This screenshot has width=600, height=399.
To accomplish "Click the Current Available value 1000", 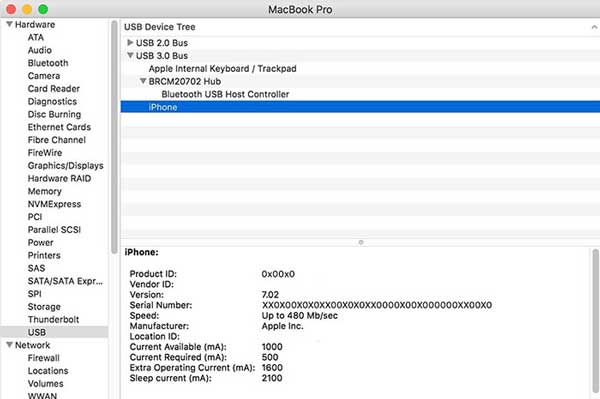I will (272, 347).
